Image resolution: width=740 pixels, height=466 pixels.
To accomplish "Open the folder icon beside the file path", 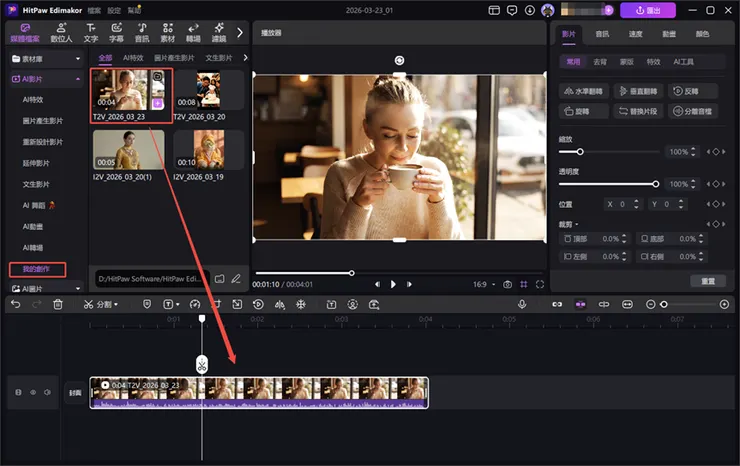I will pos(220,278).
